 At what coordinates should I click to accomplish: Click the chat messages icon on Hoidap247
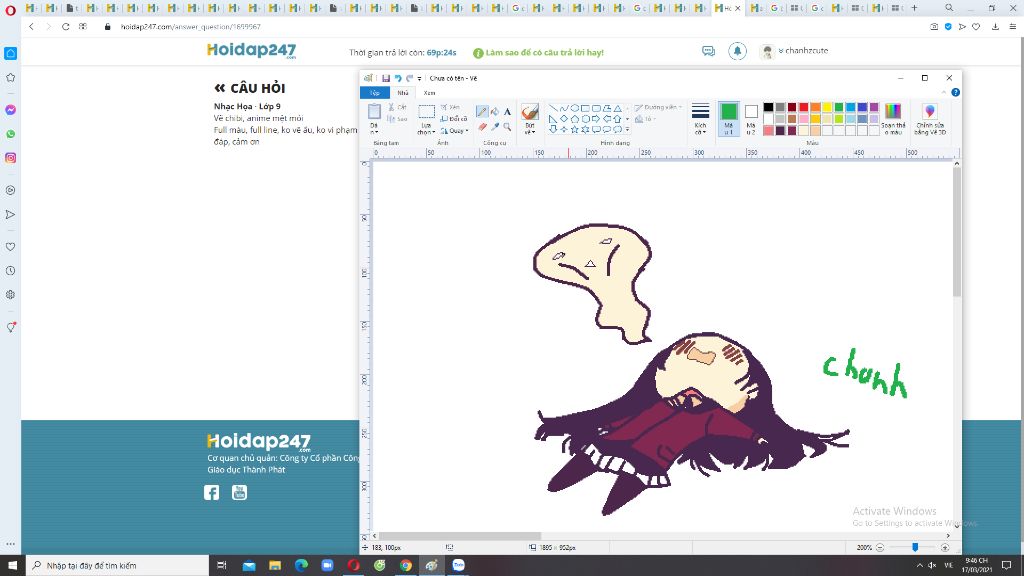point(709,51)
